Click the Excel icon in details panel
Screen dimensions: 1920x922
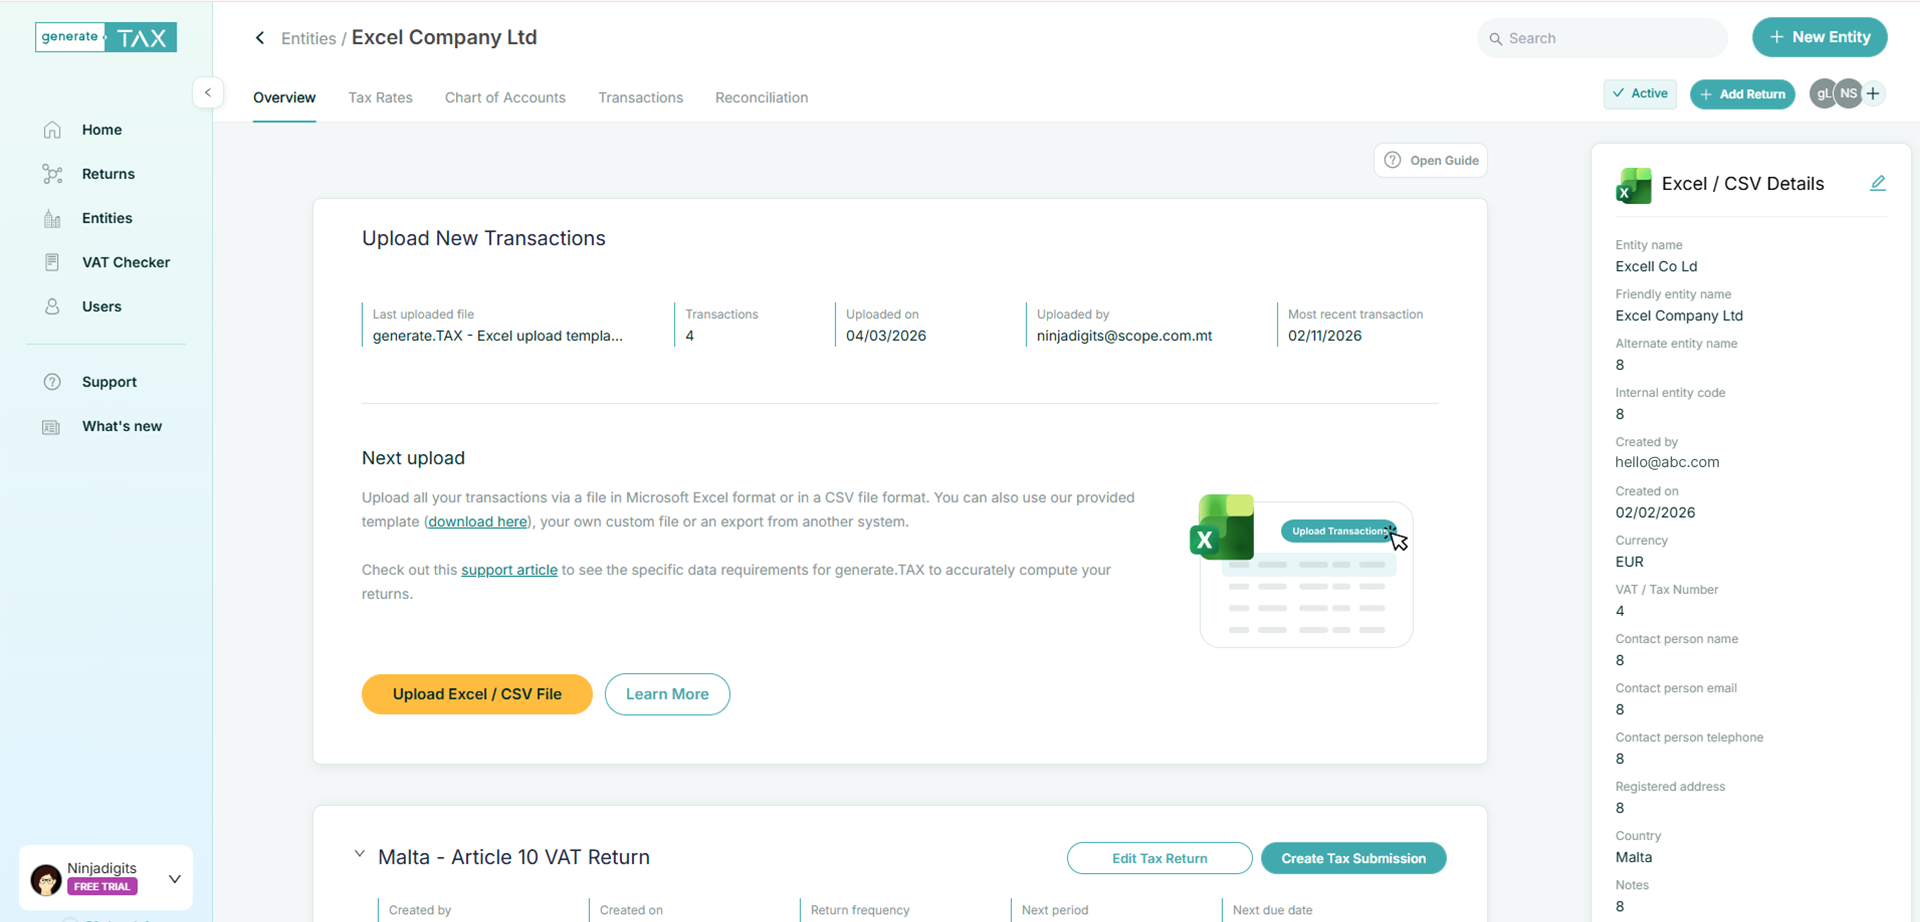pos(1633,185)
